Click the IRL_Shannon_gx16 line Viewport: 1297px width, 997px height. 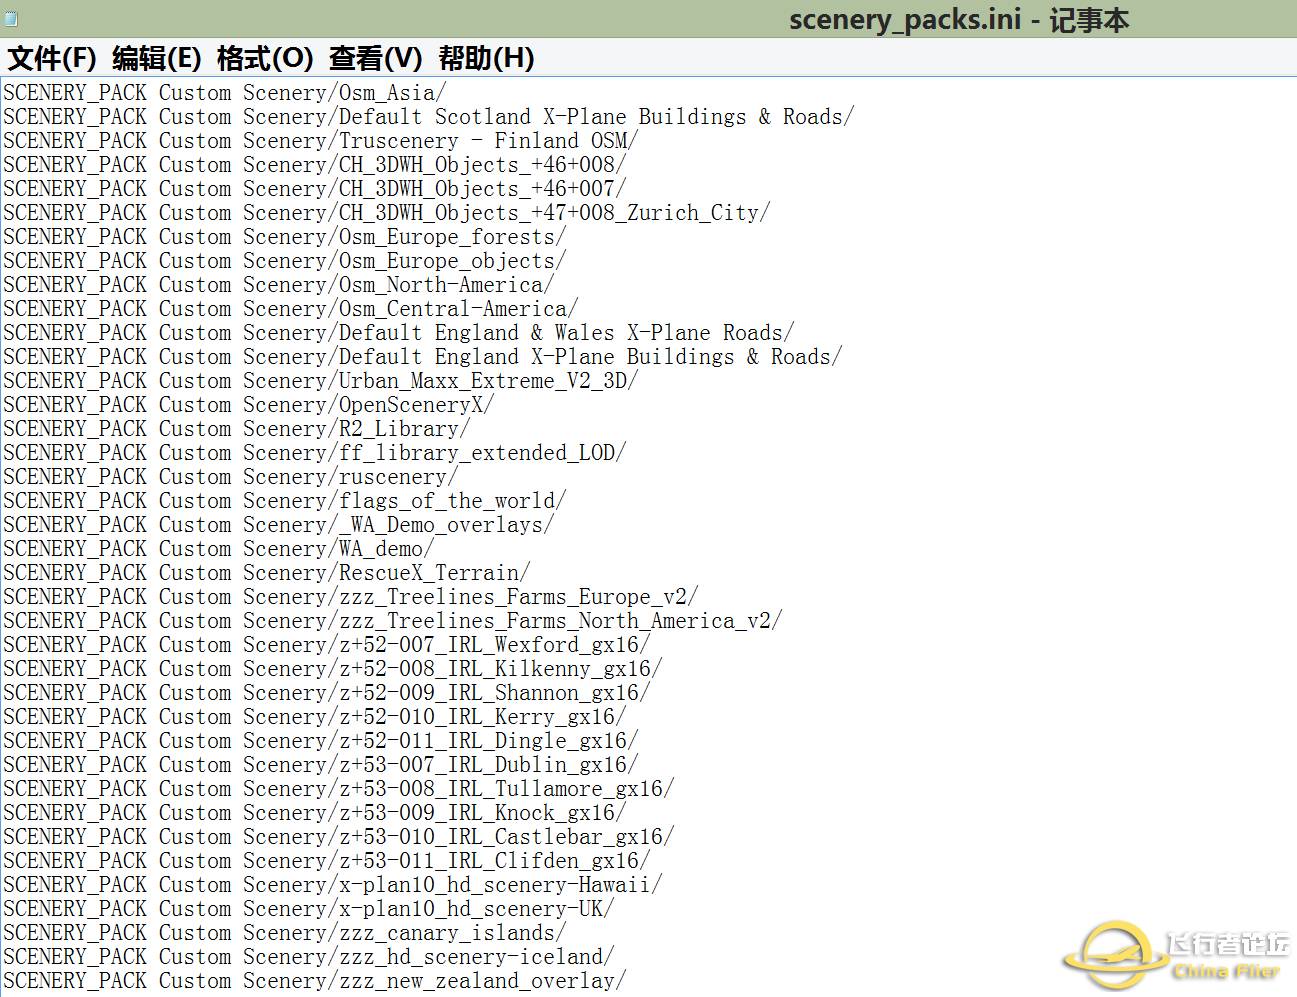coord(326,693)
